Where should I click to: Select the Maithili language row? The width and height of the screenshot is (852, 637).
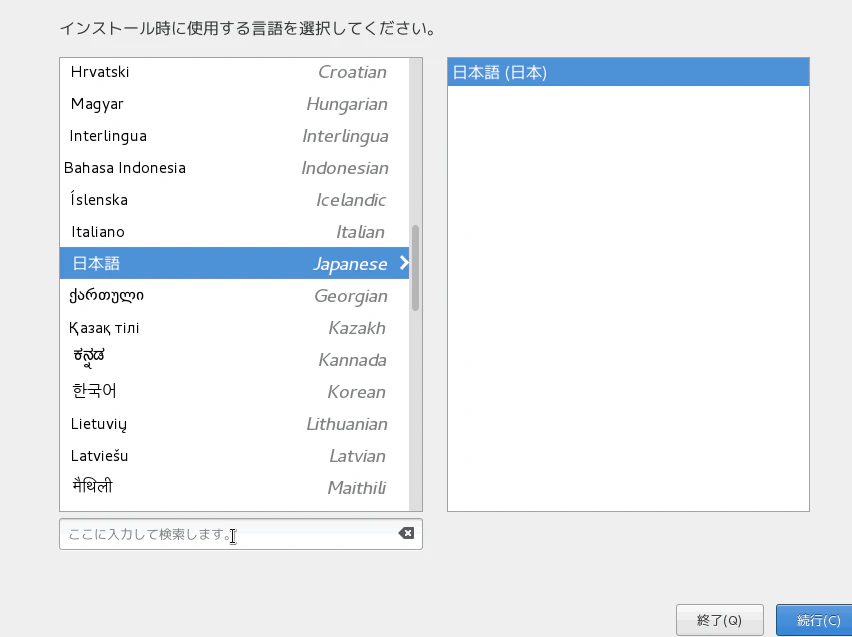pyautogui.click(x=234, y=488)
